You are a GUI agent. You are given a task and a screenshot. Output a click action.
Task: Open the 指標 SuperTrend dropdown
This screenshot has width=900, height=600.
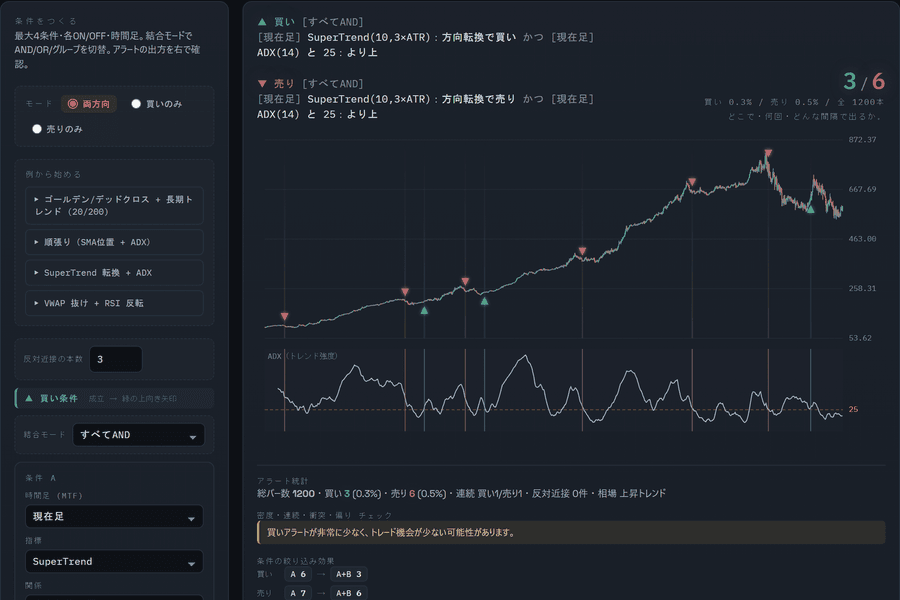114,562
